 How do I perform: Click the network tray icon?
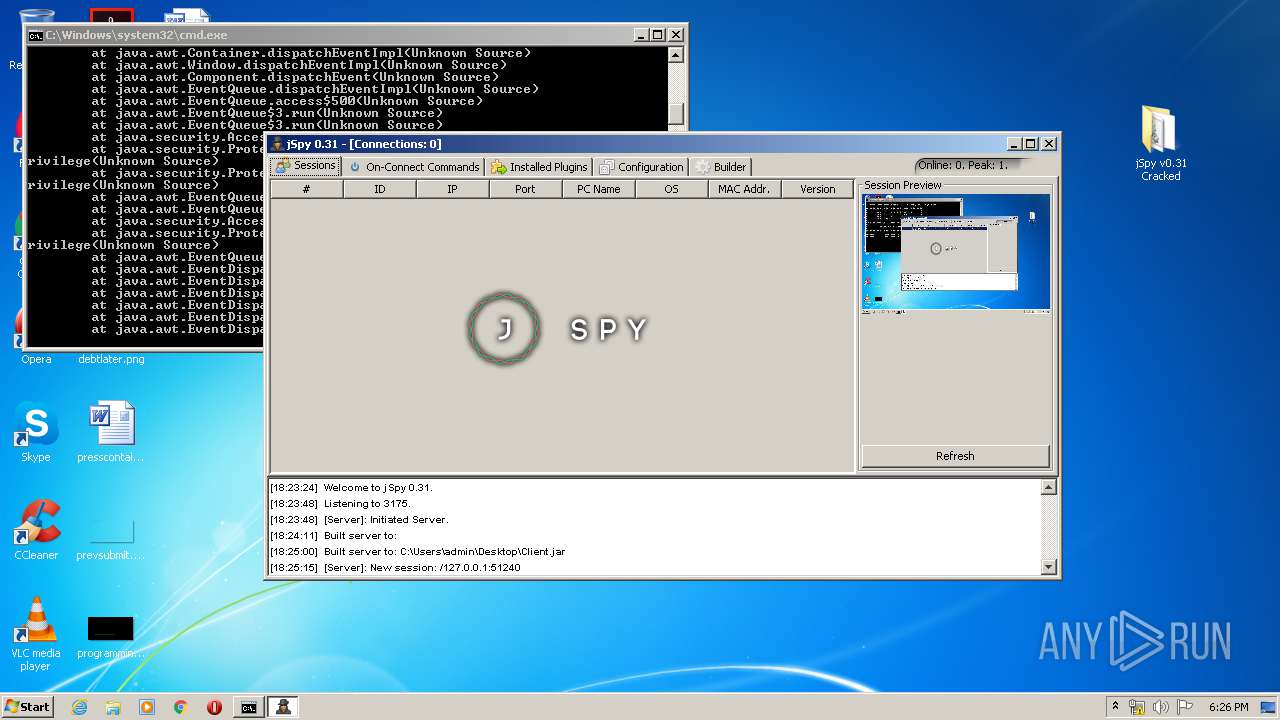1137,707
